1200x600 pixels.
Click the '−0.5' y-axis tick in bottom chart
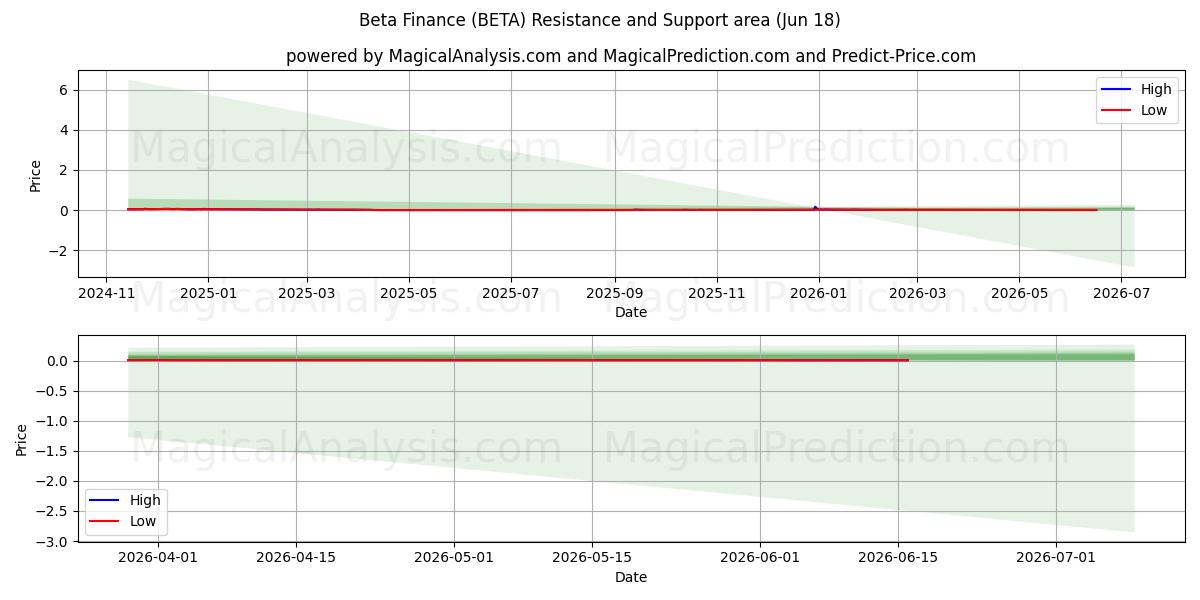click(51, 391)
